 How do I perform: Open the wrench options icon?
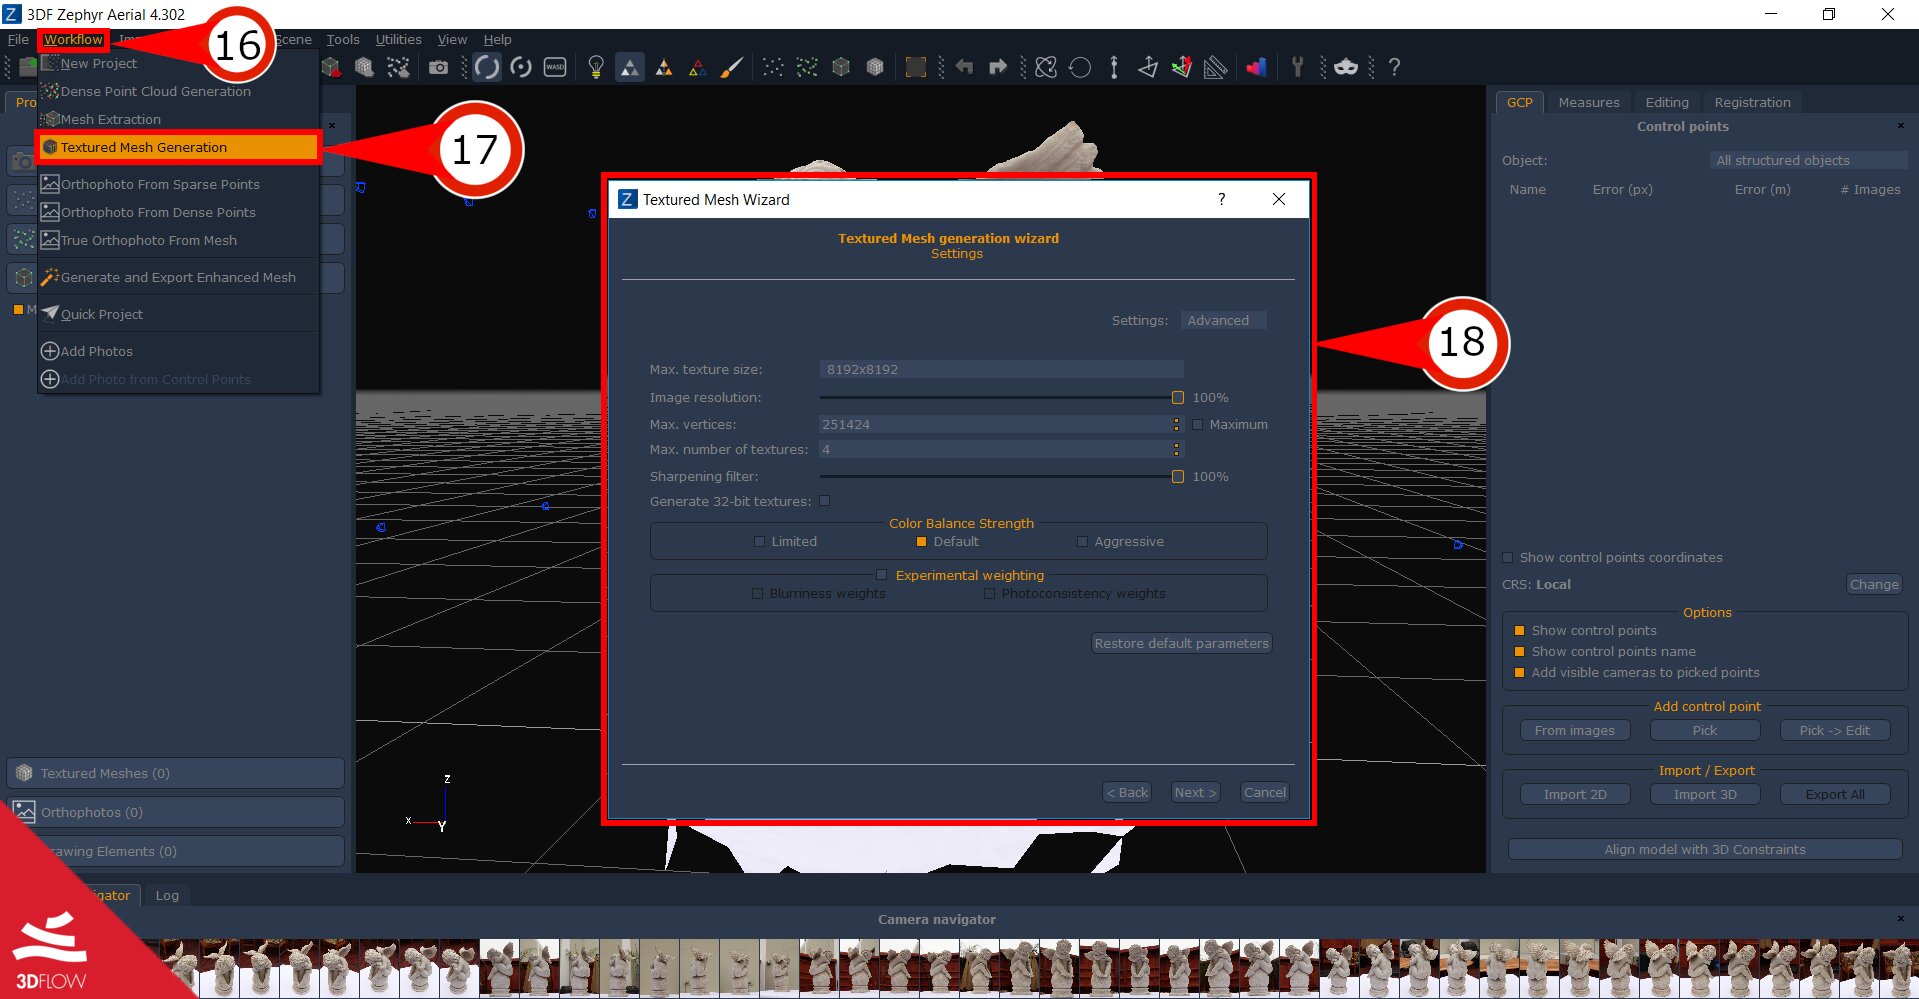click(x=1297, y=67)
